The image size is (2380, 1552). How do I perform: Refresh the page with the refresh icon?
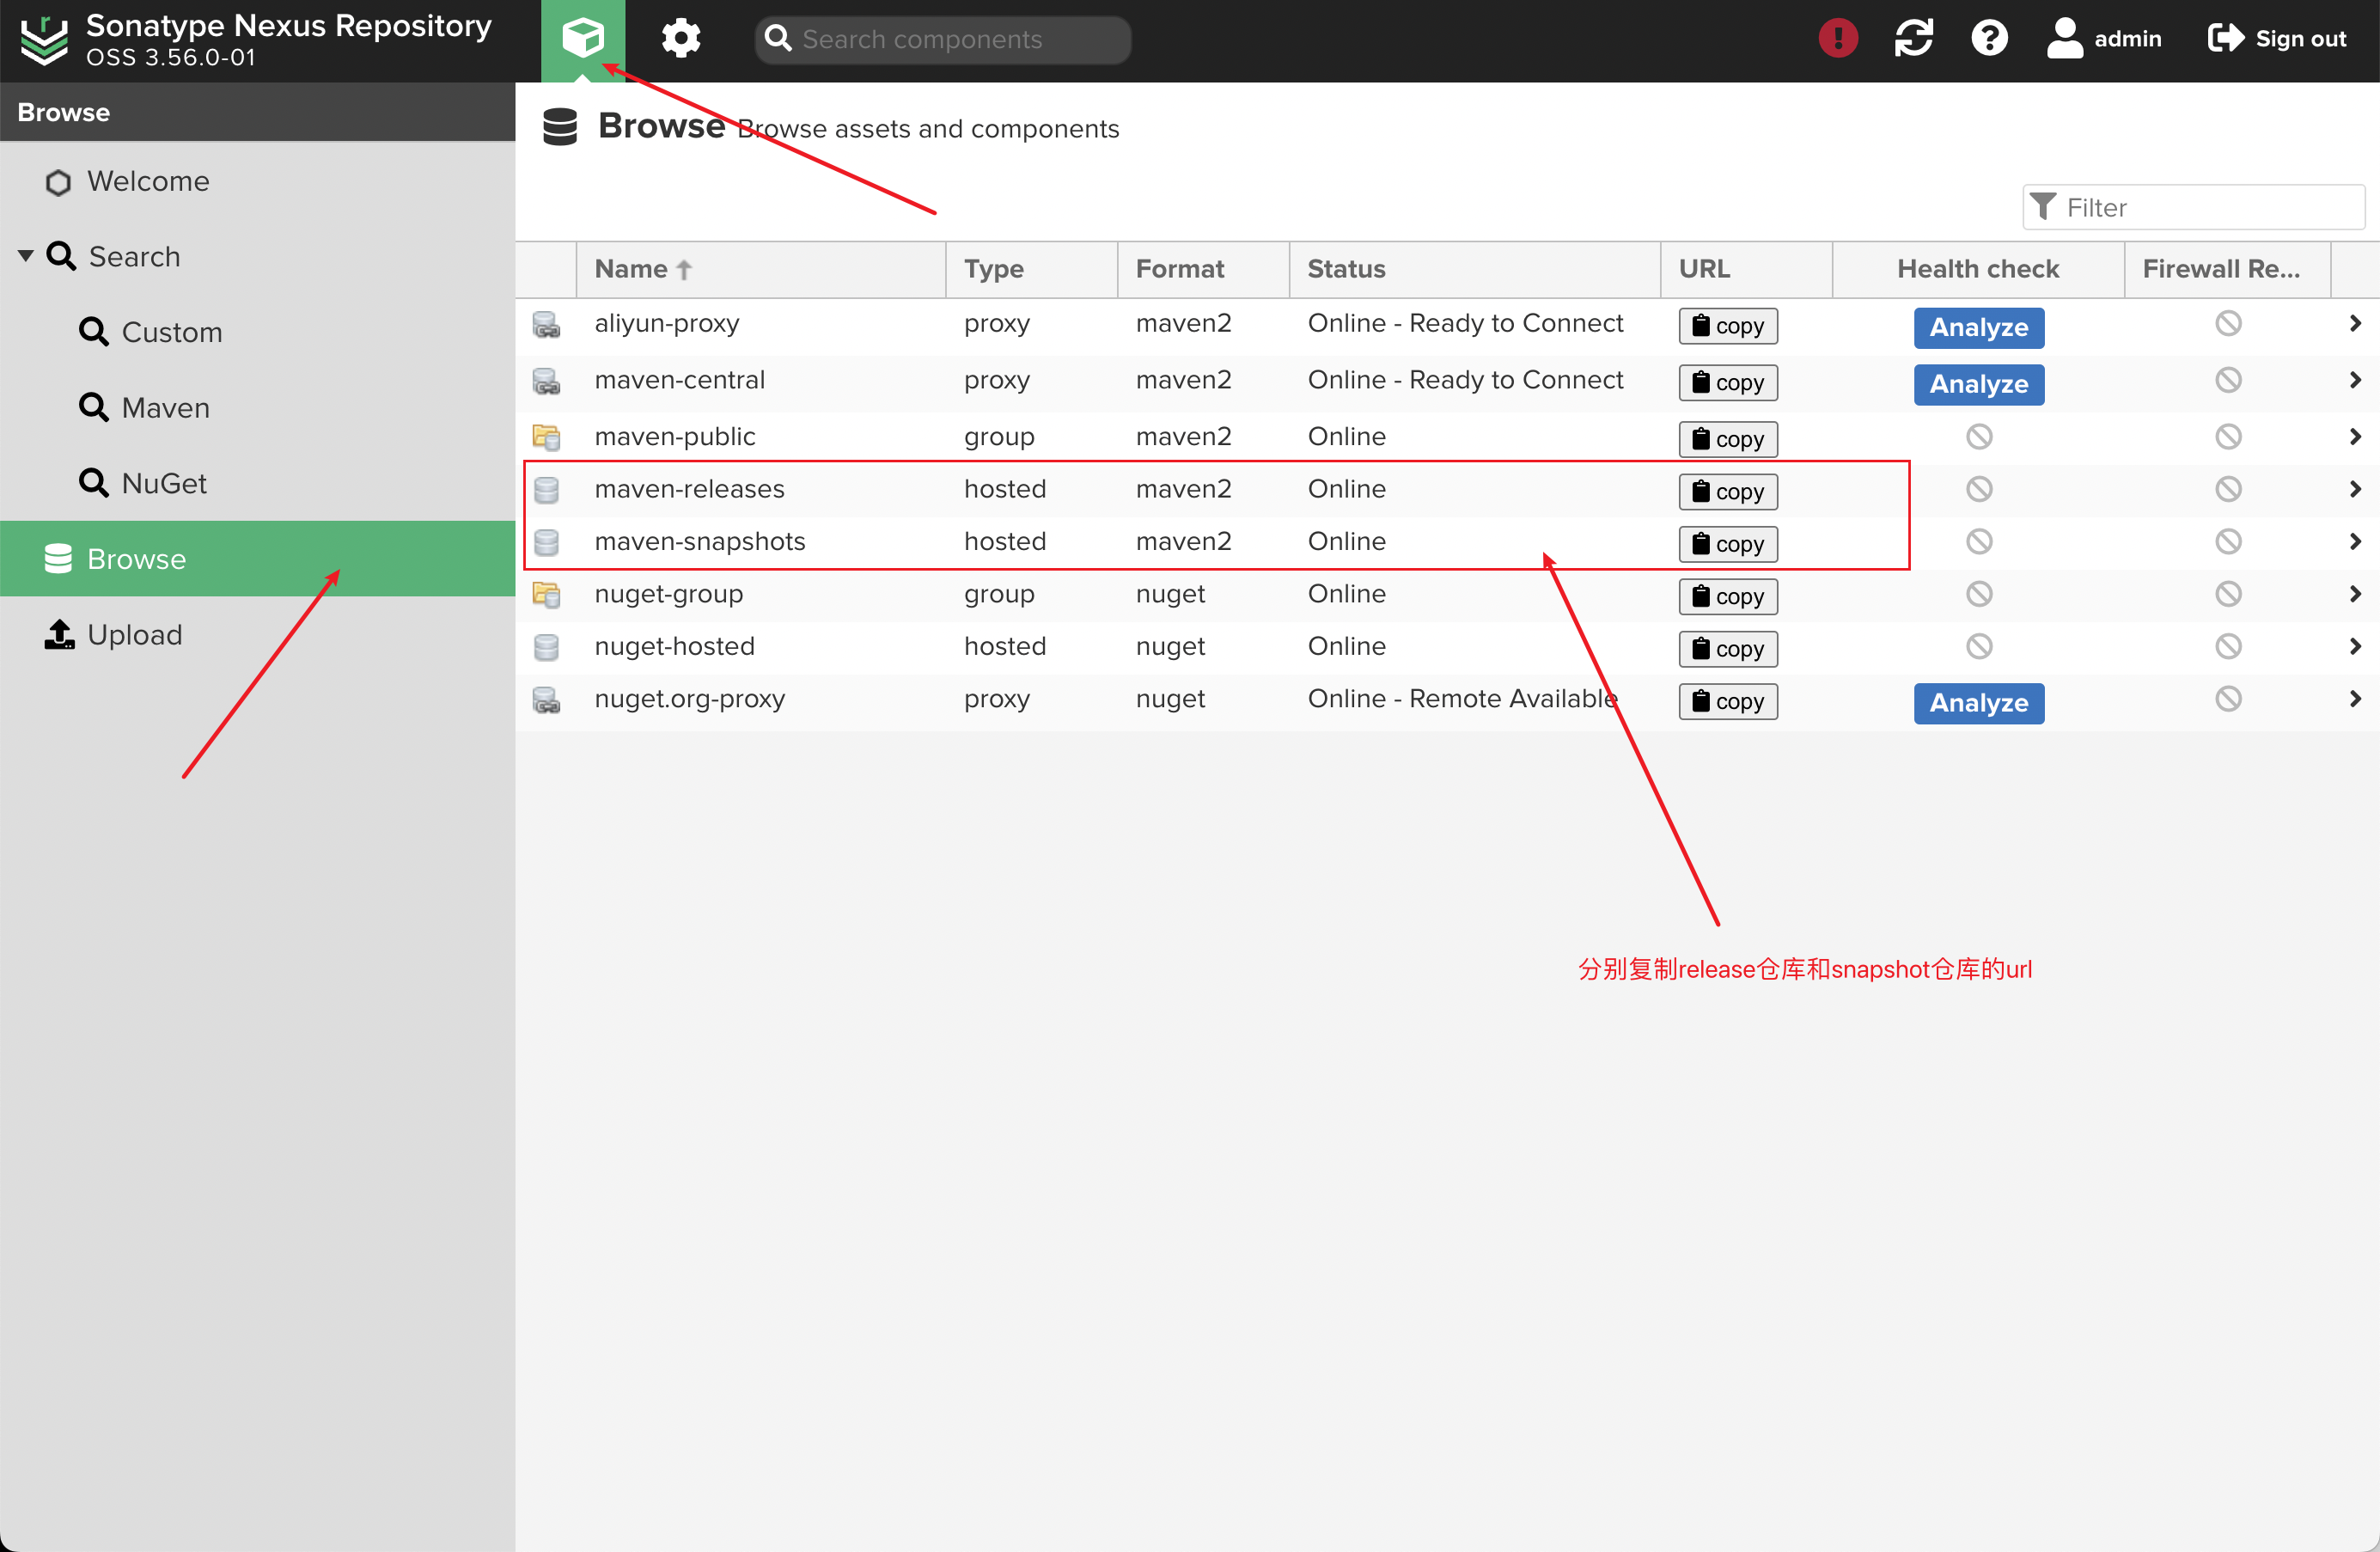pos(1913,39)
